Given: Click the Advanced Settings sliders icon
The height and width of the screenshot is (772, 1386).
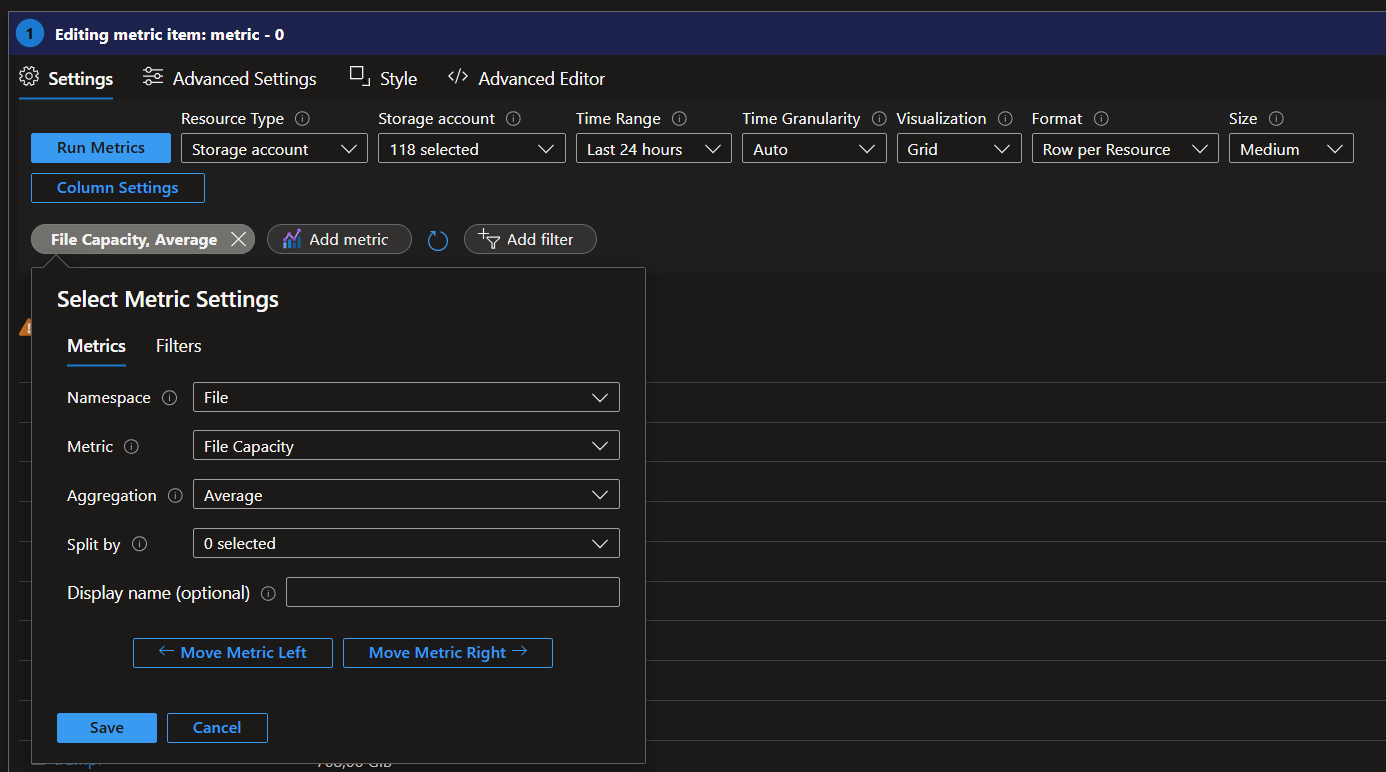Looking at the screenshot, I should click(x=153, y=77).
